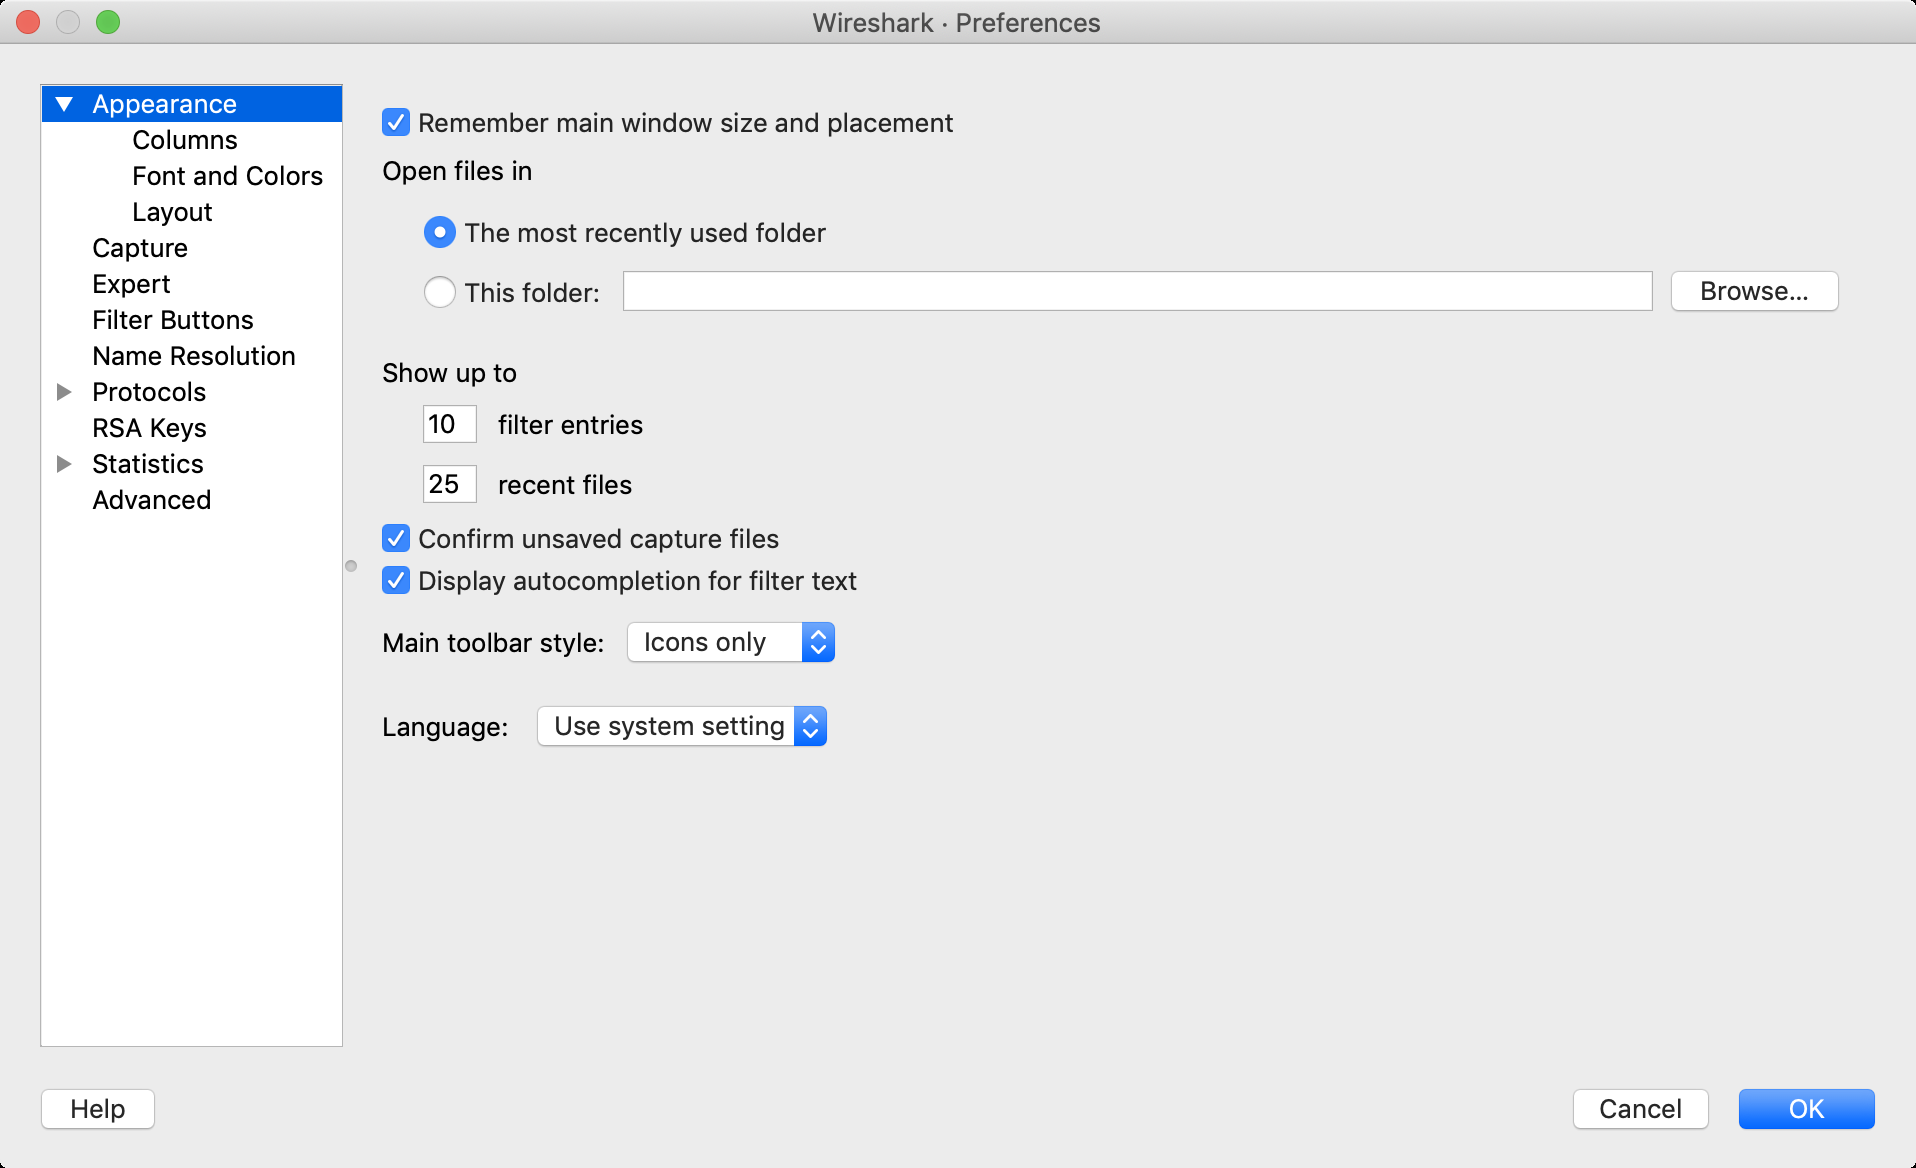Viewport: 1916px width, 1168px height.
Task: Open Name Resolution preferences
Action: (194, 356)
